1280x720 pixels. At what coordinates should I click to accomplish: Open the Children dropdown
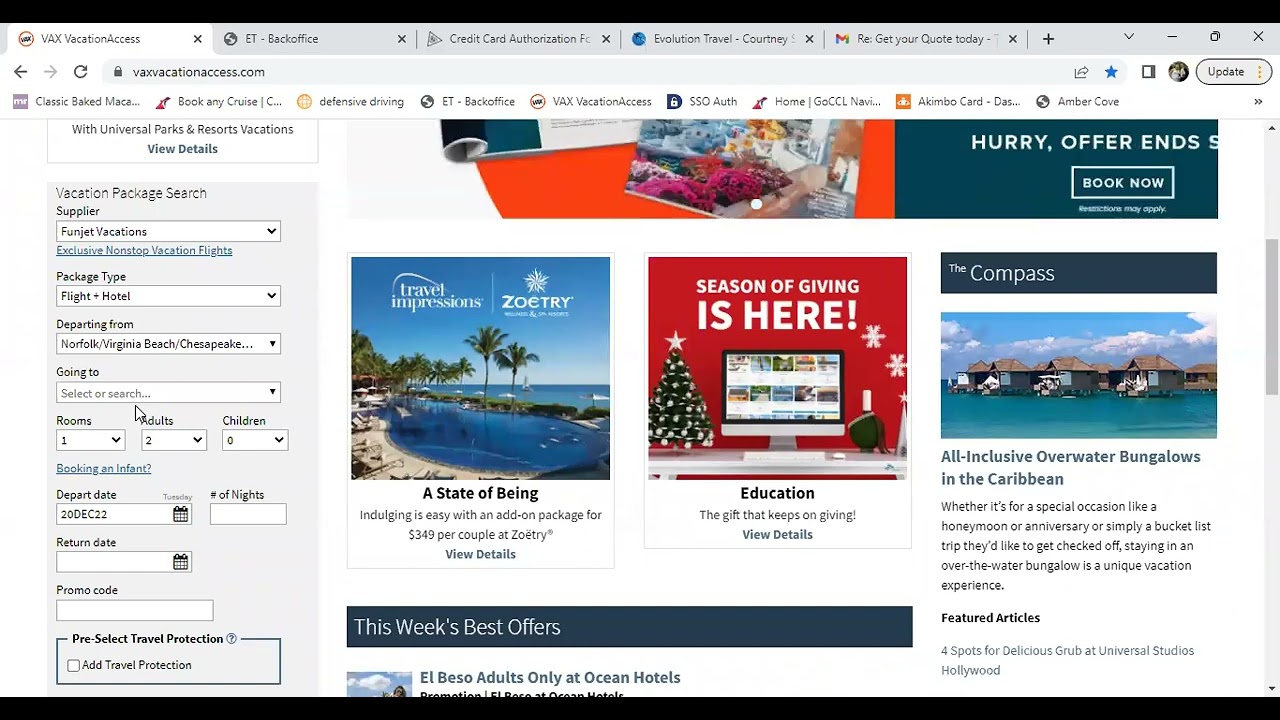[x=255, y=440]
